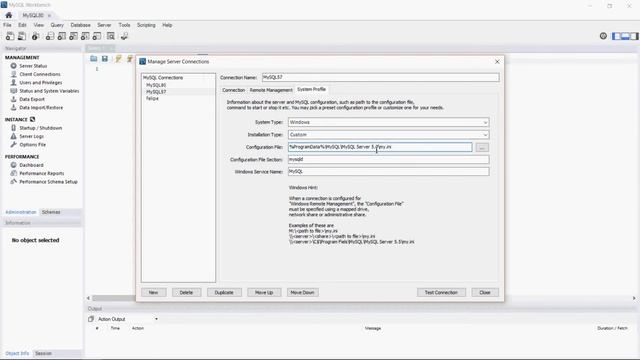Open the object inspector info icon

pyautogui.click(x=36, y=36)
